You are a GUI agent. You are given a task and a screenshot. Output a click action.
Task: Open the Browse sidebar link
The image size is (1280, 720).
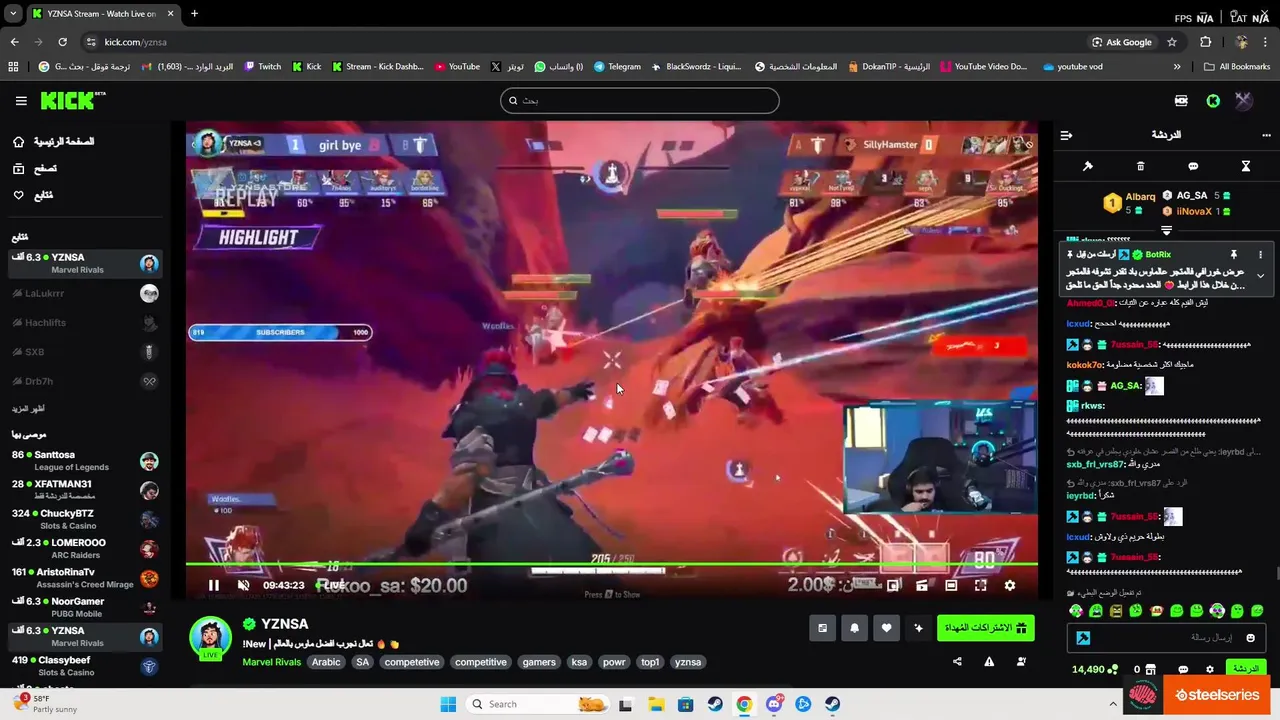pyautogui.click(x=35, y=169)
